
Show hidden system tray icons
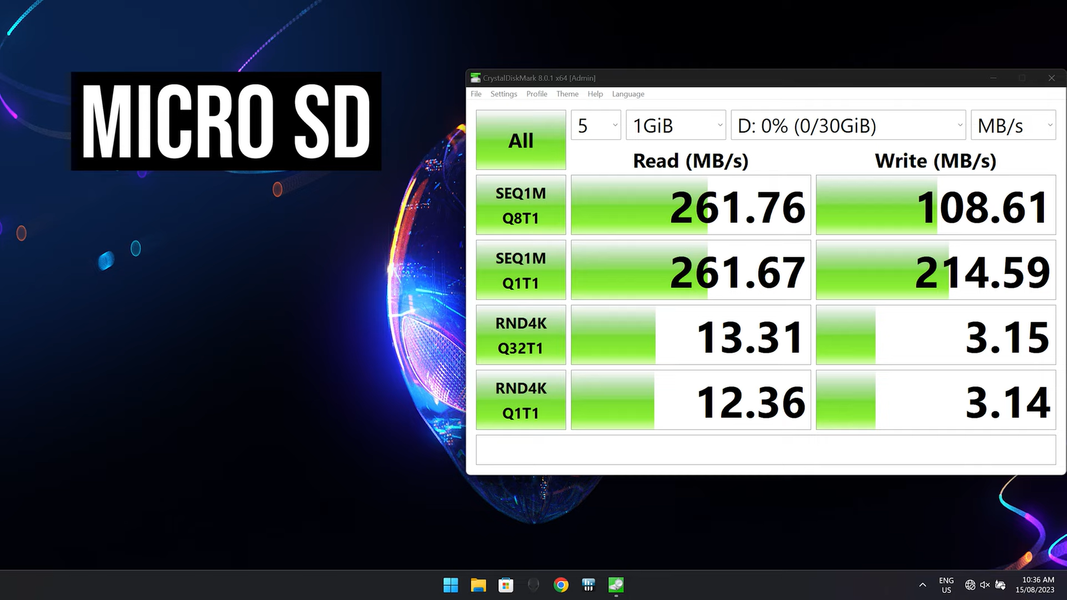click(x=922, y=585)
